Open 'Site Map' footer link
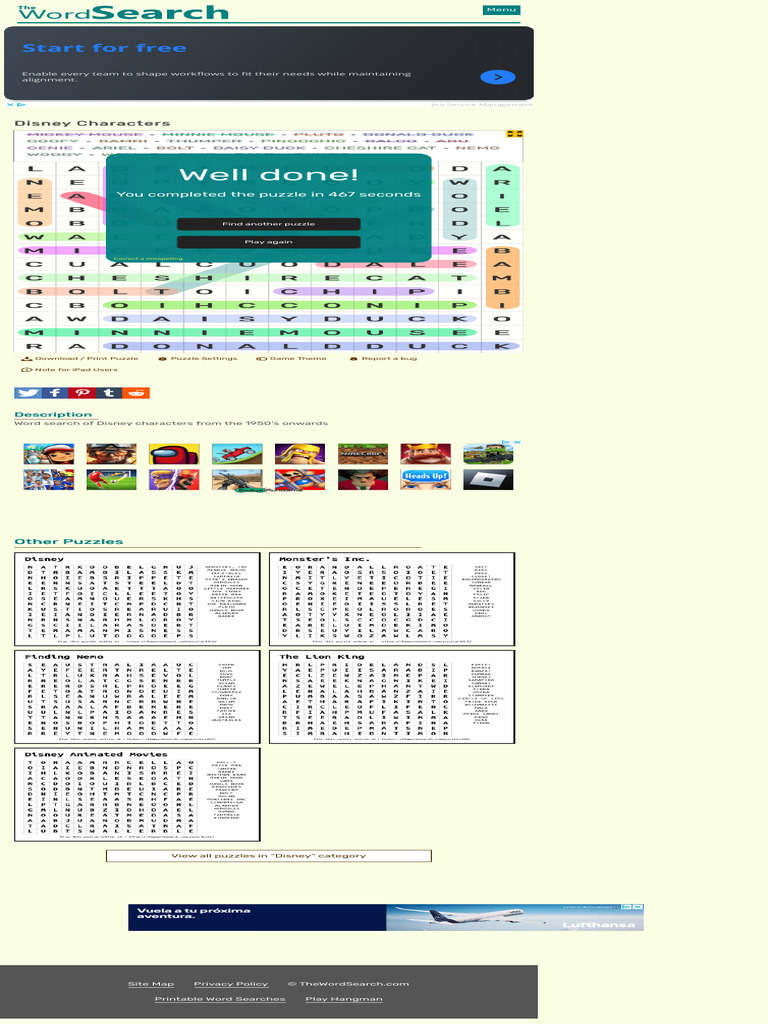768x1024 pixels. click(151, 984)
